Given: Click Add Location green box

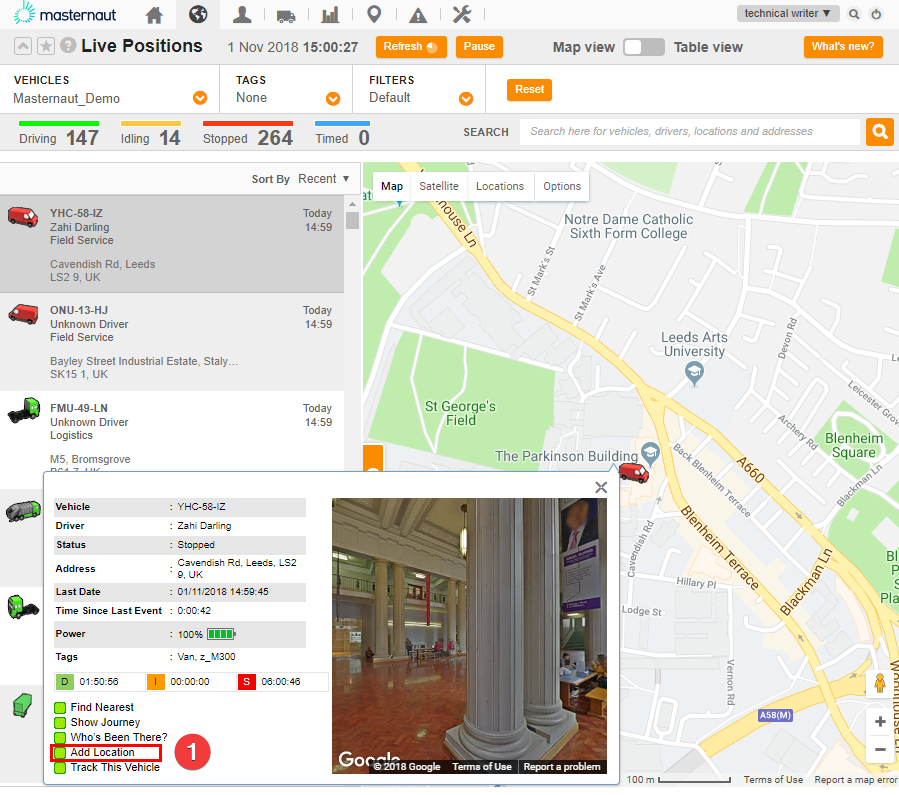Looking at the screenshot, I should coord(60,753).
